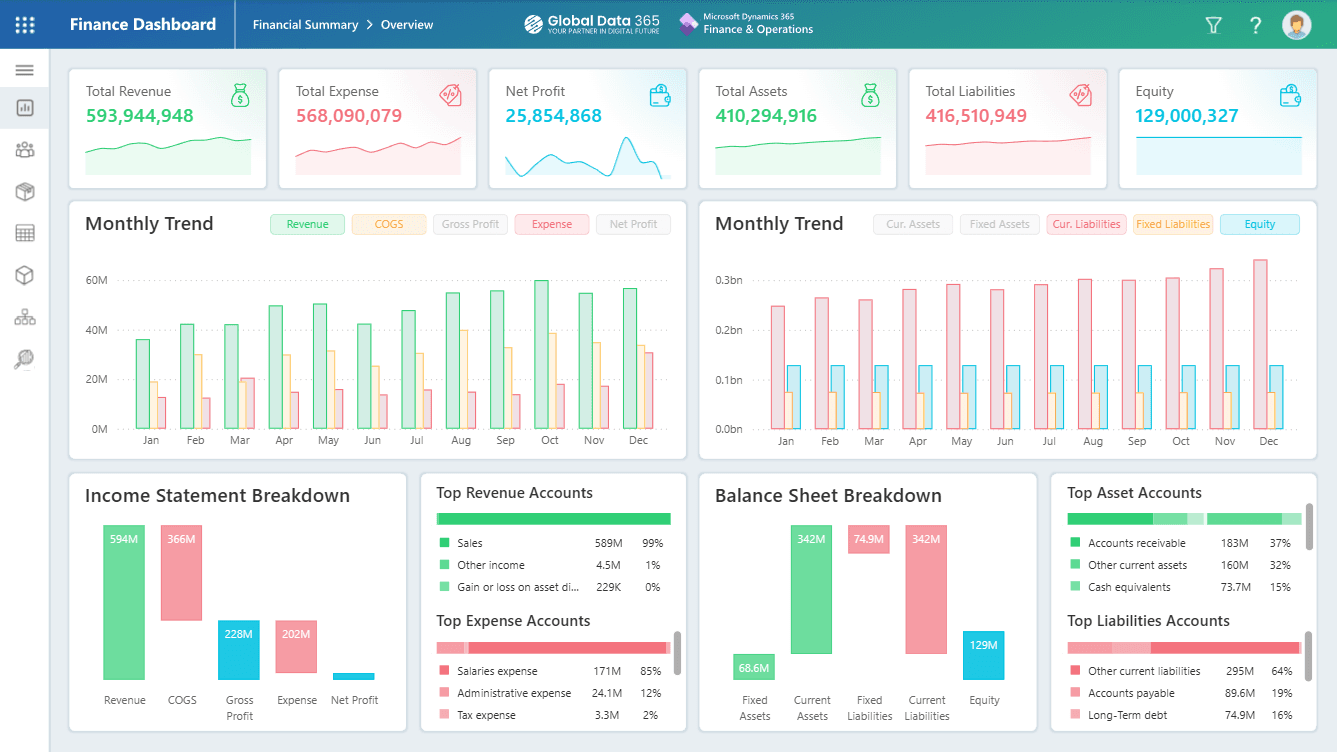Click the Top Revenue Accounts green bar
Viewport: 1337px width, 752px height.
pos(554,519)
